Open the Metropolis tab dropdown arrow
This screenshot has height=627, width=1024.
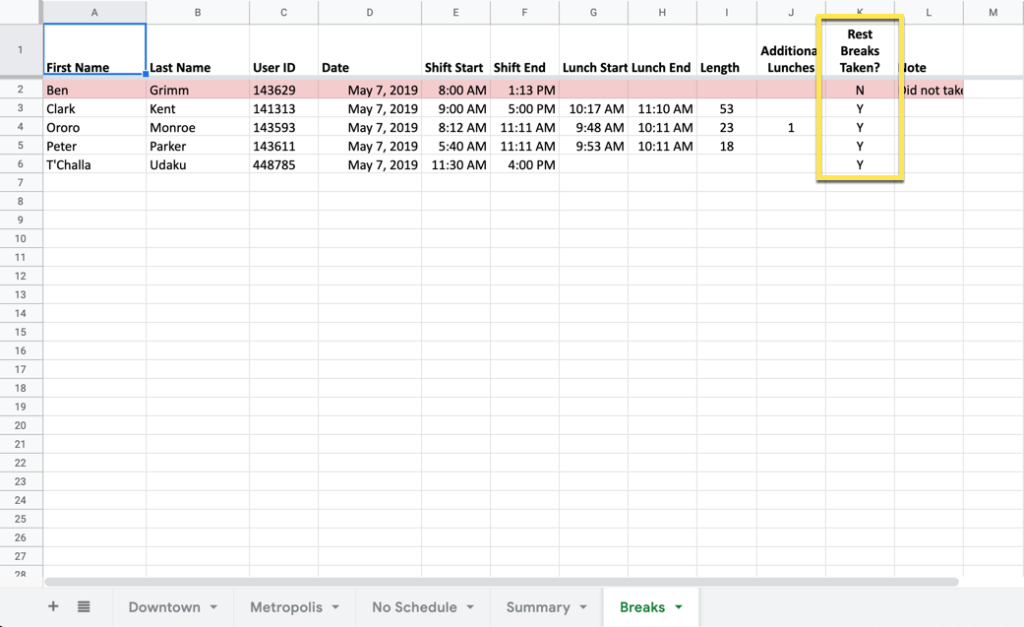(335, 606)
